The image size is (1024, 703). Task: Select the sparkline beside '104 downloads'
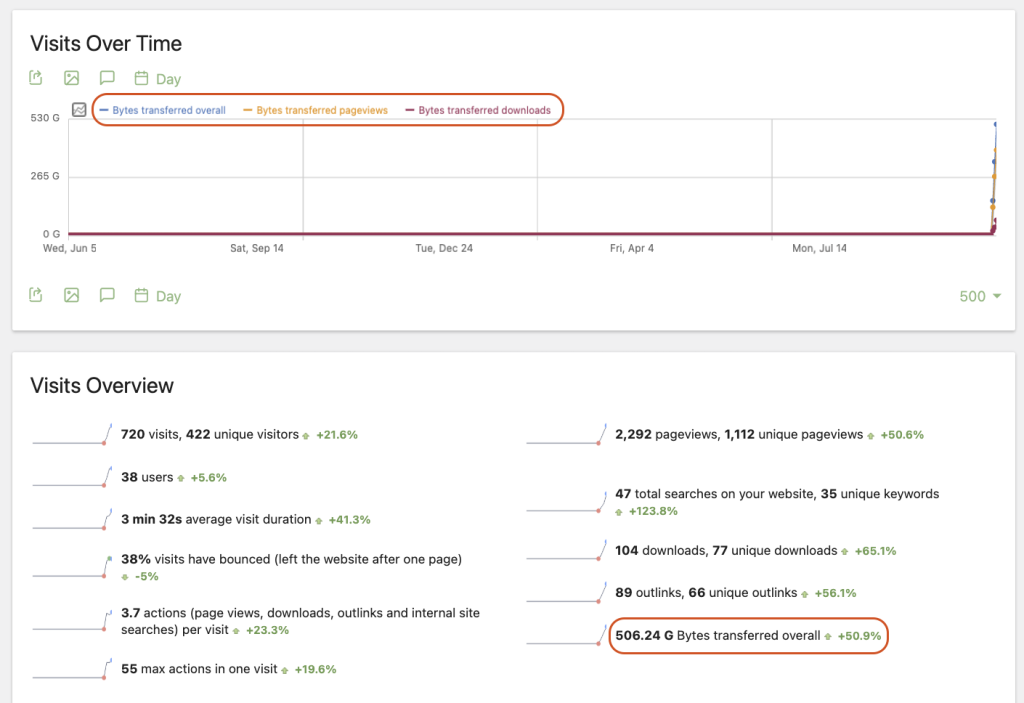click(566, 551)
